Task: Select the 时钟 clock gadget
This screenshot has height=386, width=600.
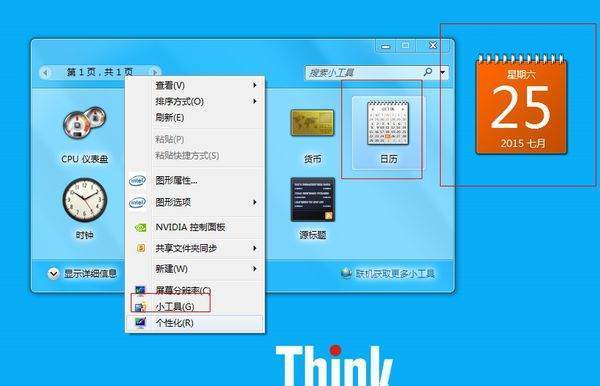Action: click(85, 208)
